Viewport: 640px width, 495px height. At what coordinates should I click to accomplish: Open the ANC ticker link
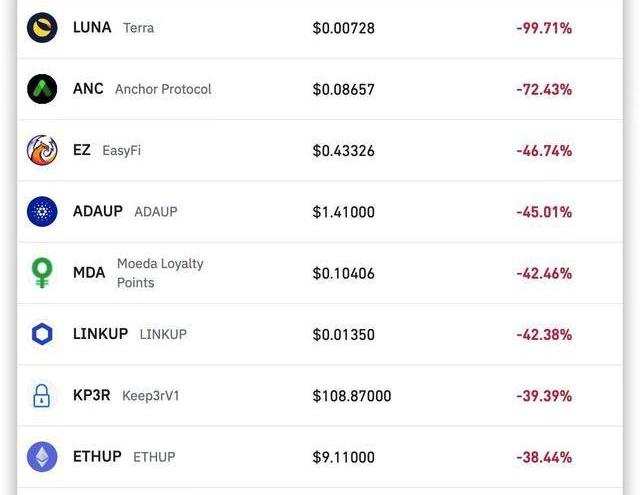[88, 89]
